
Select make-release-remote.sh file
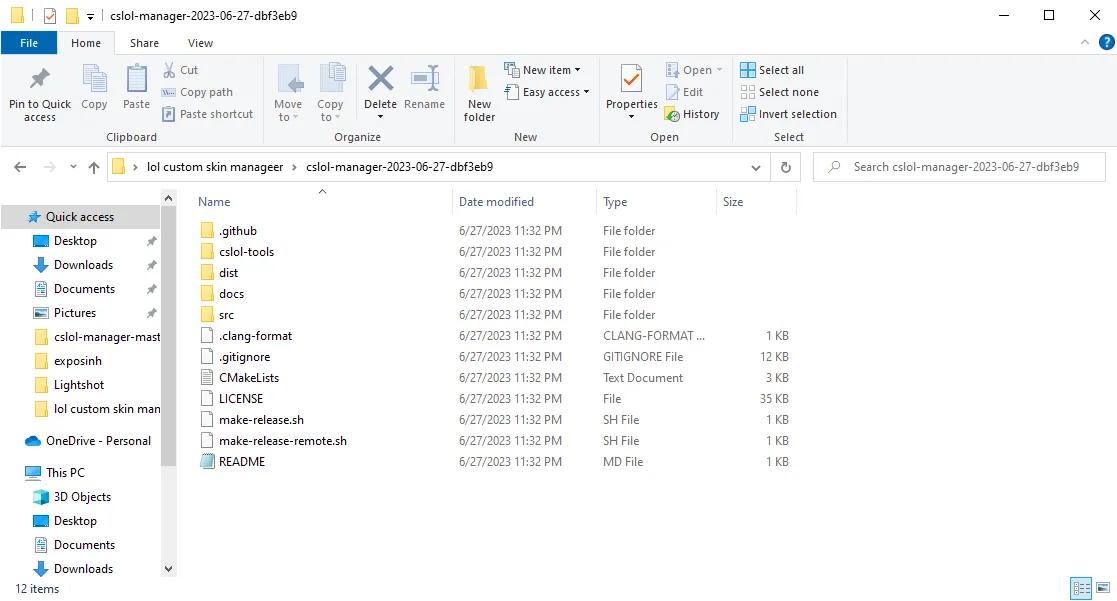[x=282, y=441]
